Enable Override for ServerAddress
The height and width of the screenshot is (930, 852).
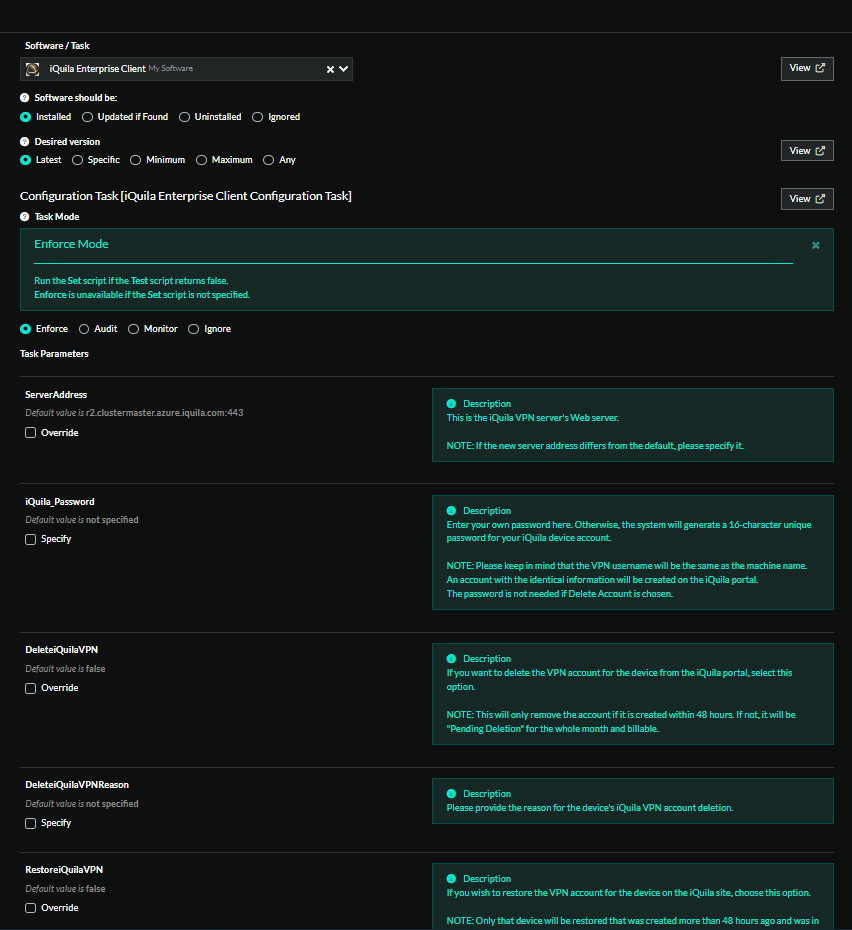coord(31,433)
